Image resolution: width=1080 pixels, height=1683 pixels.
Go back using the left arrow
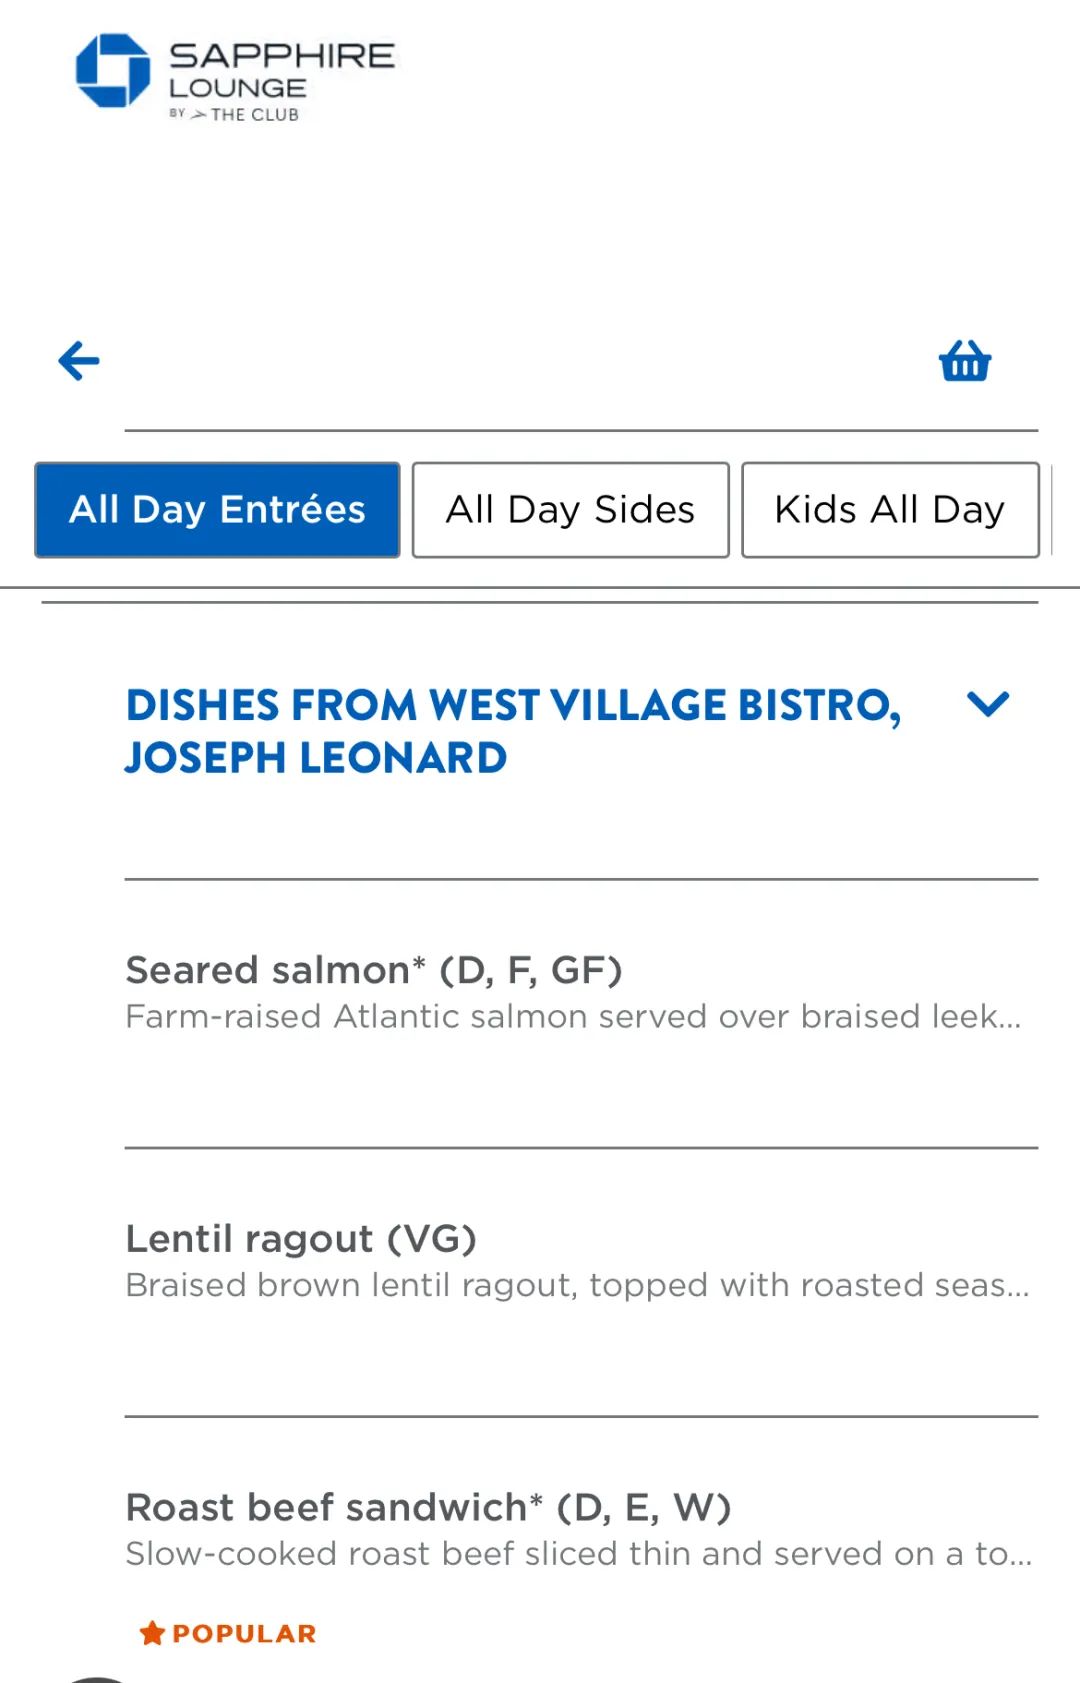79,361
